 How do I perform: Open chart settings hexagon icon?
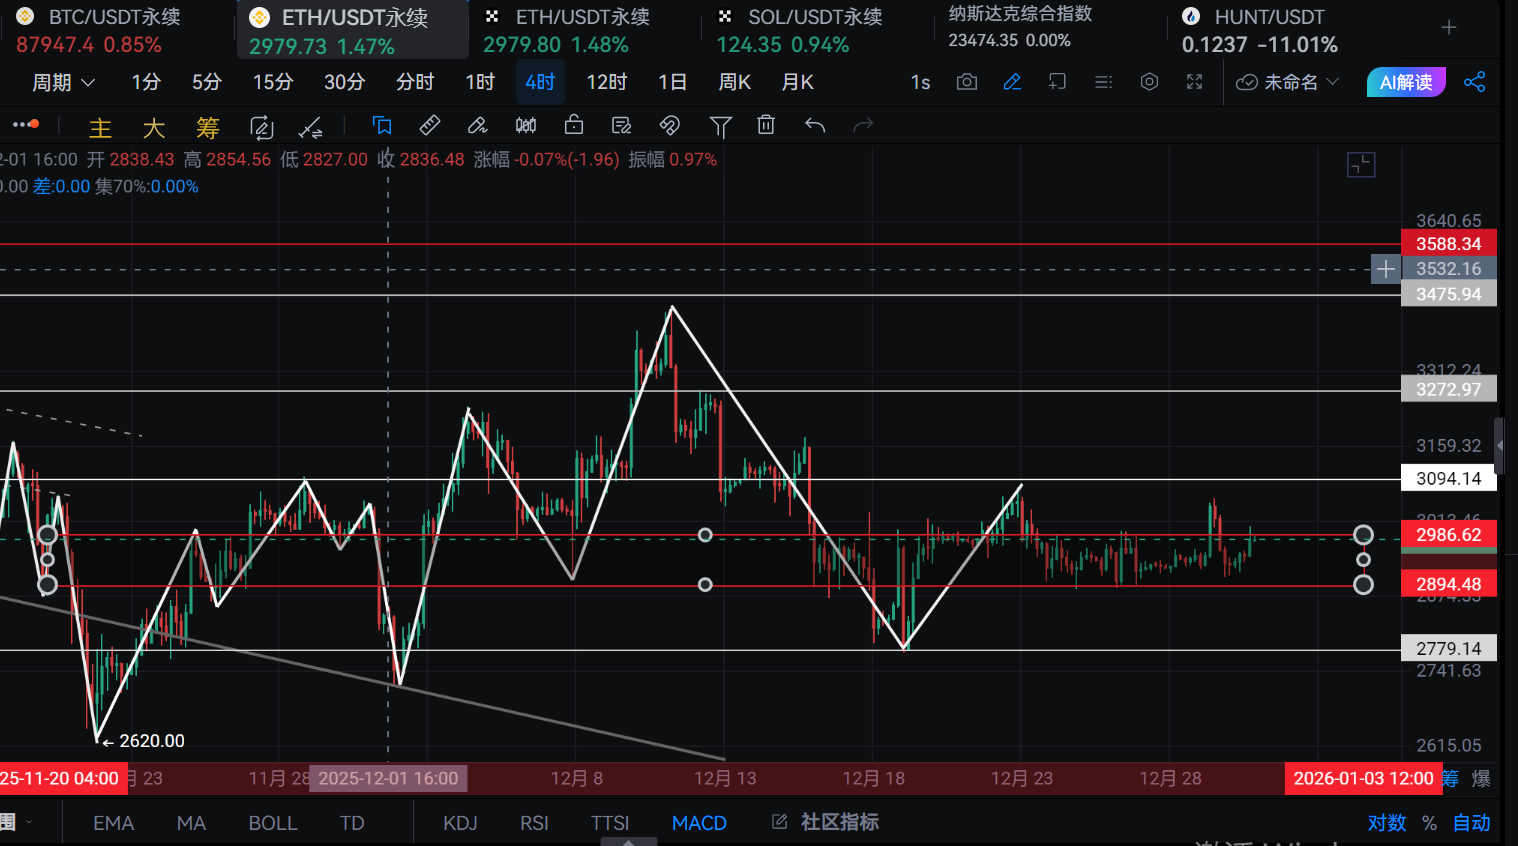pos(1149,82)
